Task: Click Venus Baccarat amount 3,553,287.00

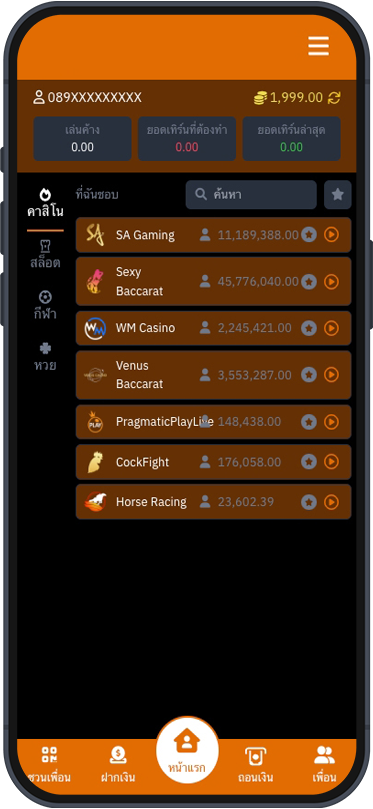Action: pos(254,375)
